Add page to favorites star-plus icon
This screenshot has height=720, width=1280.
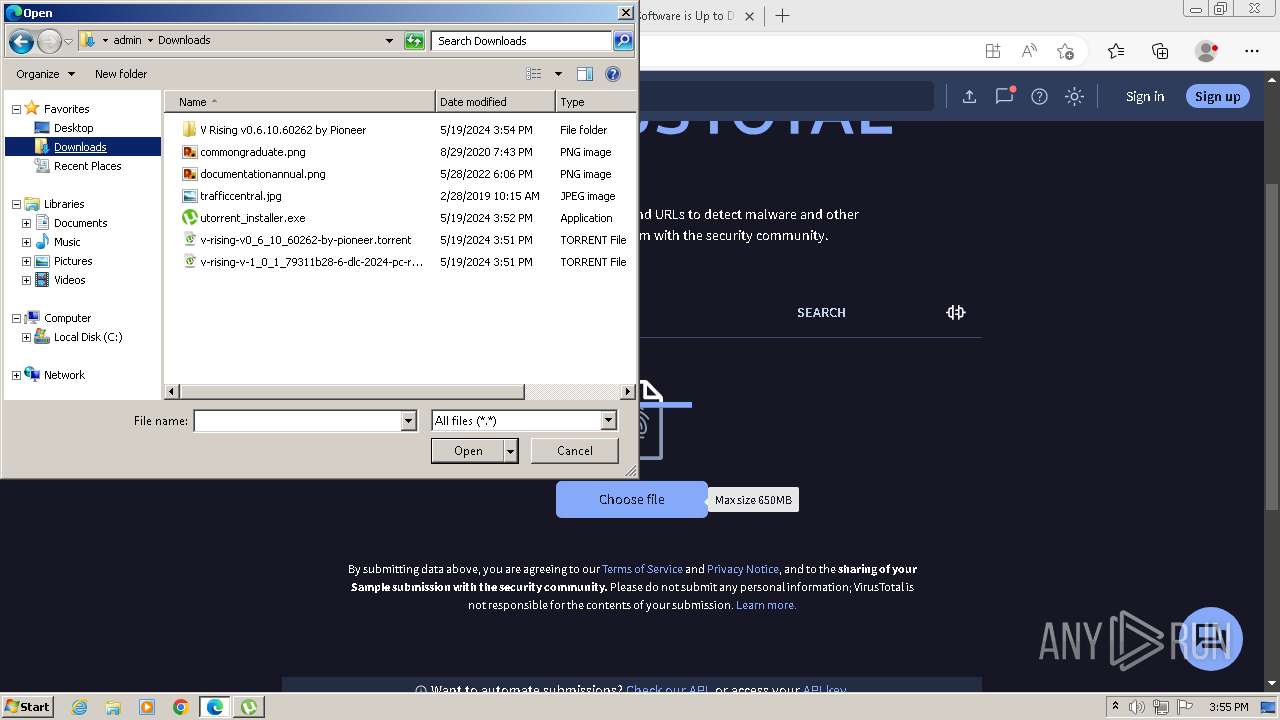click(x=1065, y=51)
